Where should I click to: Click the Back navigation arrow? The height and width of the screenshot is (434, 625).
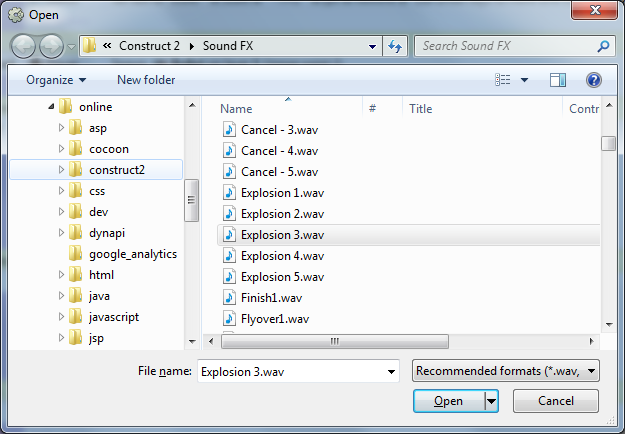click(x=24, y=46)
